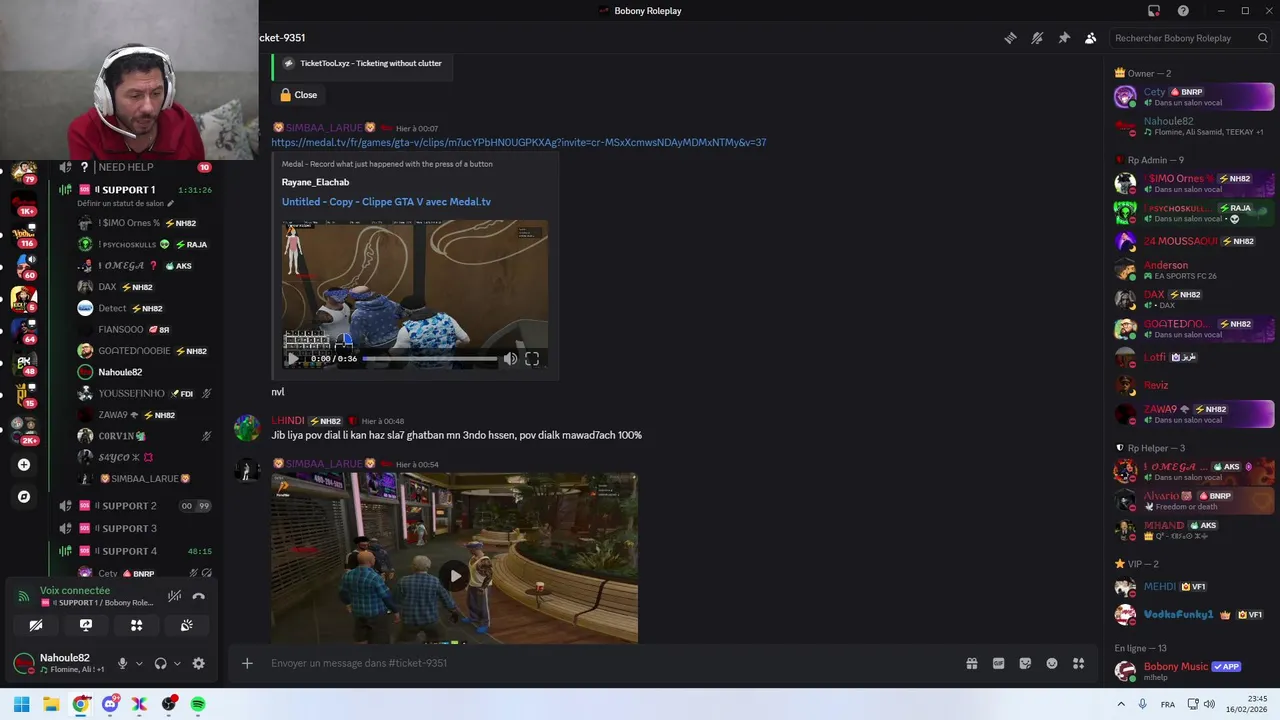Share your screen button
The image size is (1280, 720).
coord(86,625)
